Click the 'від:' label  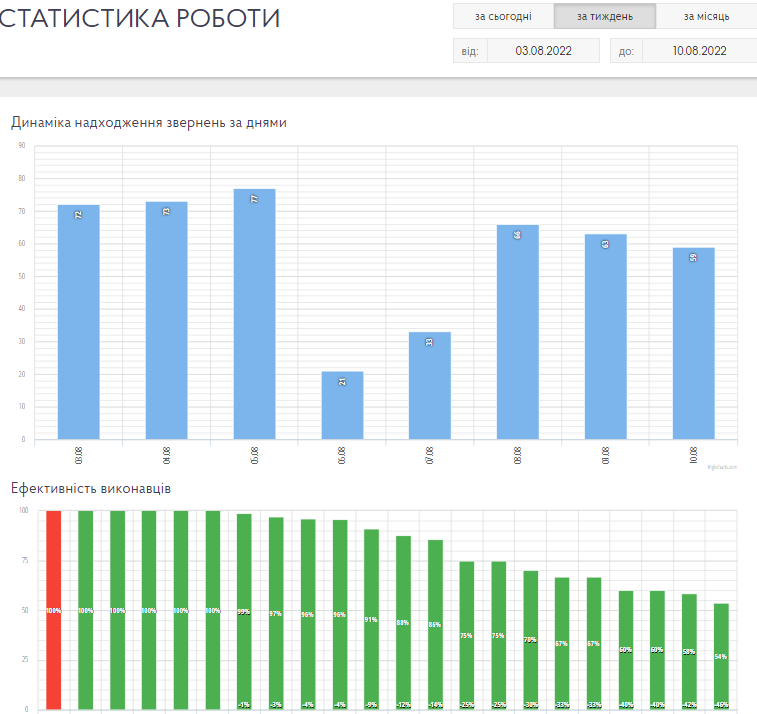[470, 51]
